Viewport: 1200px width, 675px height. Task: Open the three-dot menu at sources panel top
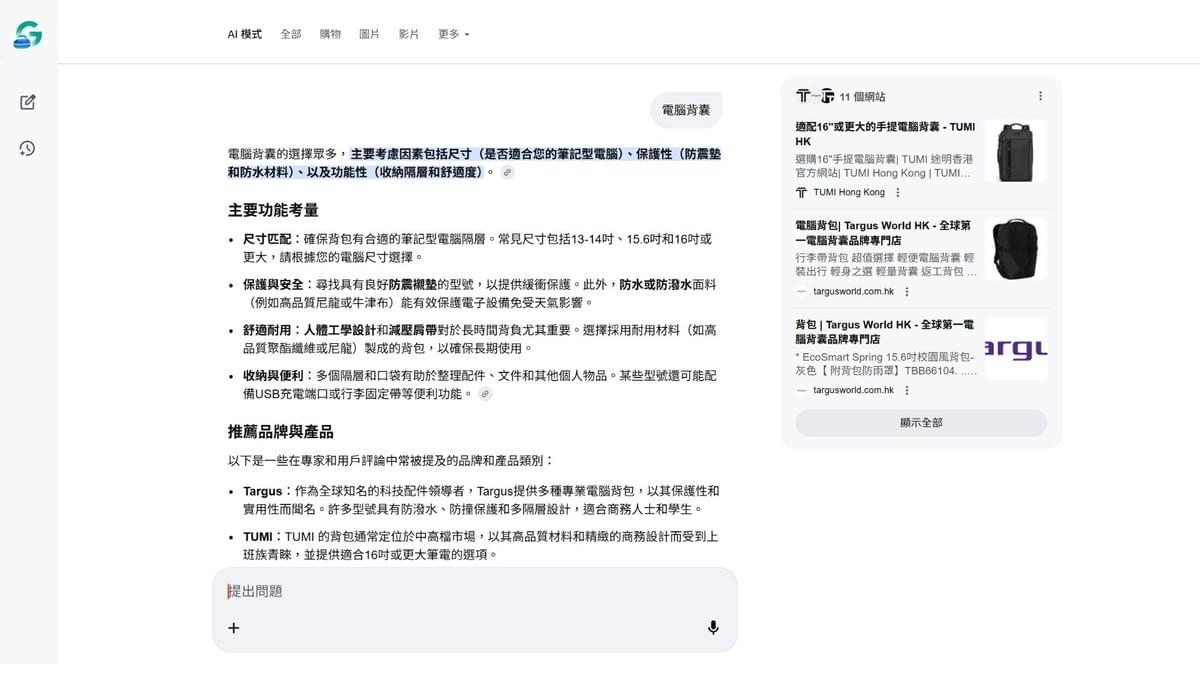click(x=1041, y=95)
